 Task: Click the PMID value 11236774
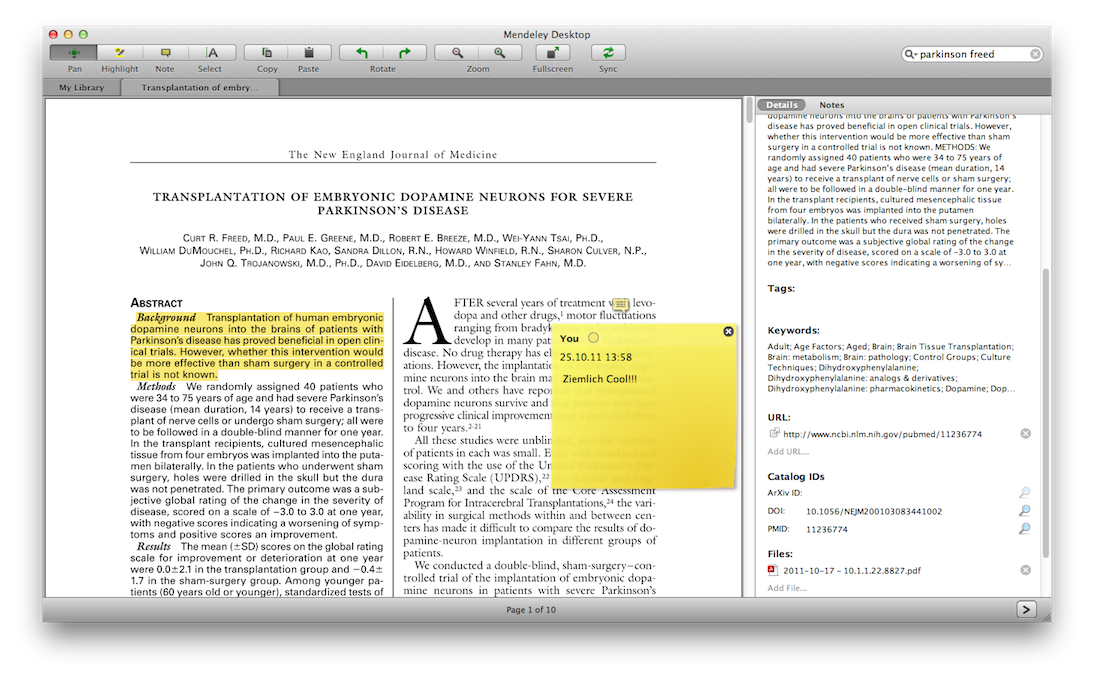coord(827,530)
